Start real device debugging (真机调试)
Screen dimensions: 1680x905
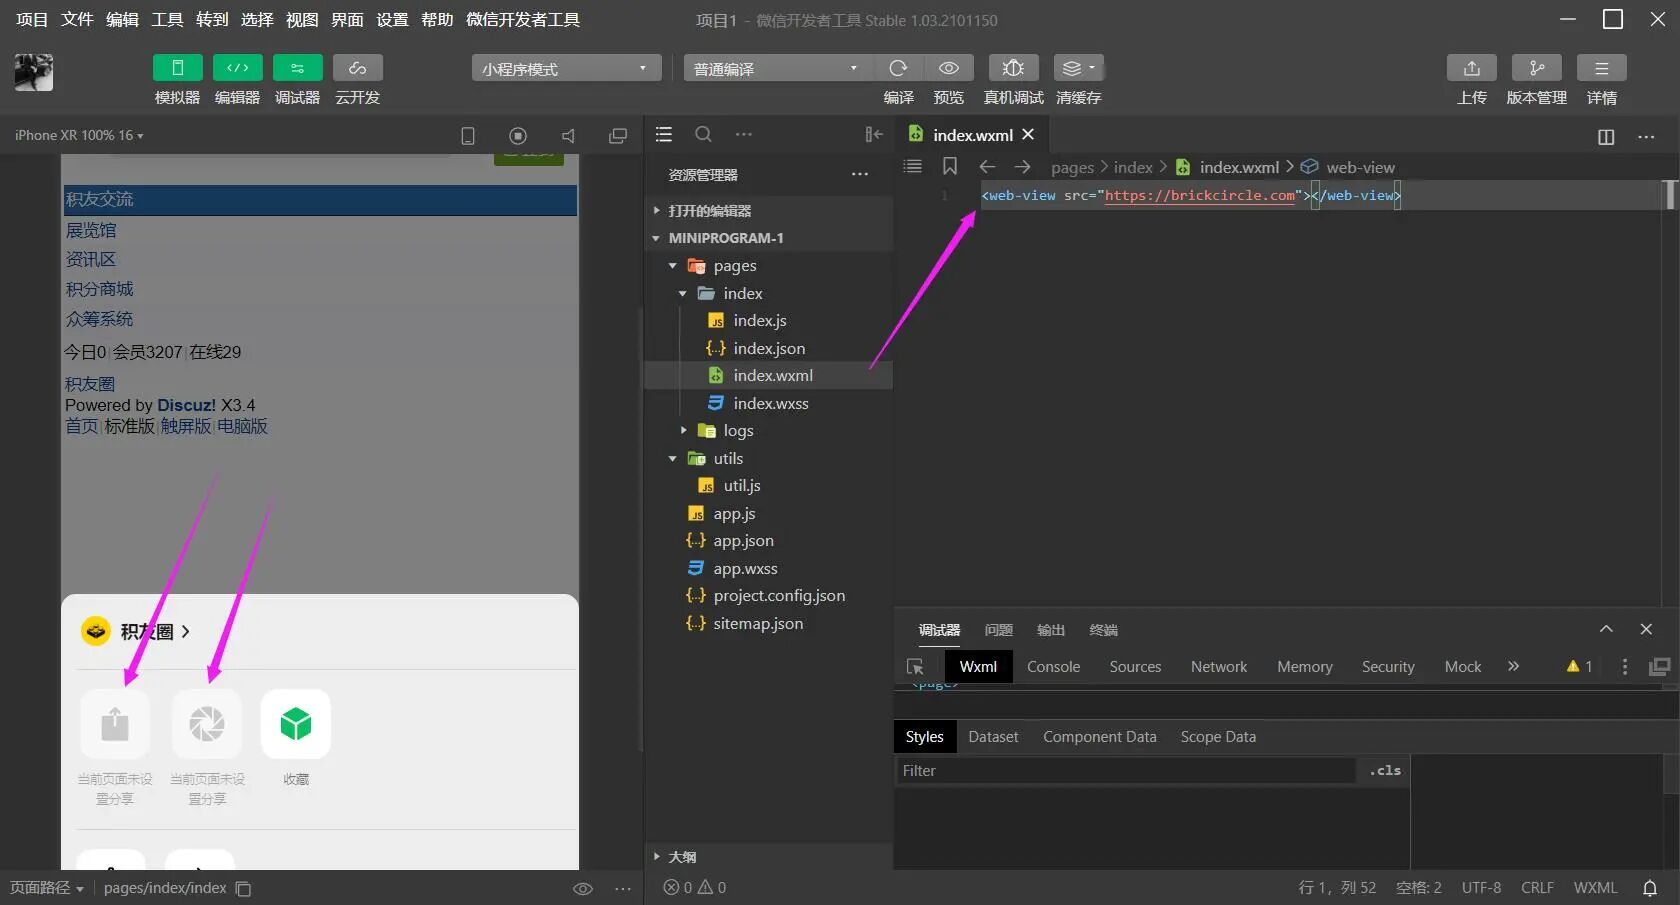pyautogui.click(x=1013, y=68)
